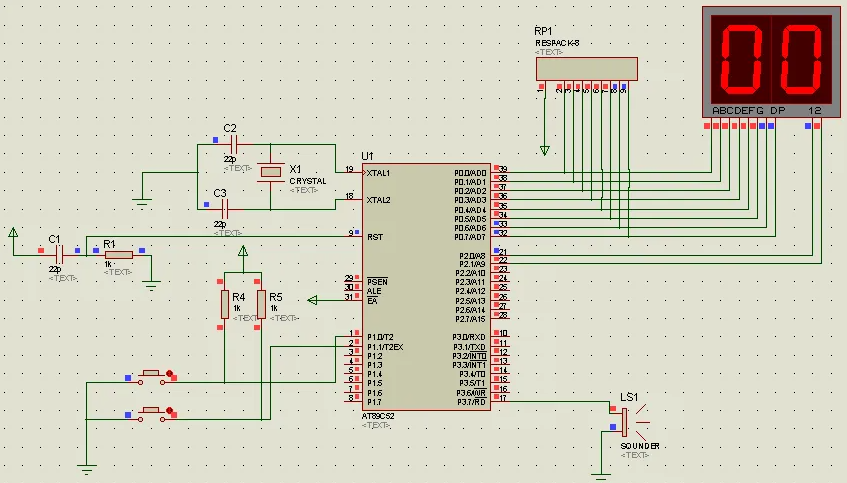
Task: Click the ground symbol under R1
Action: (x=151, y=285)
